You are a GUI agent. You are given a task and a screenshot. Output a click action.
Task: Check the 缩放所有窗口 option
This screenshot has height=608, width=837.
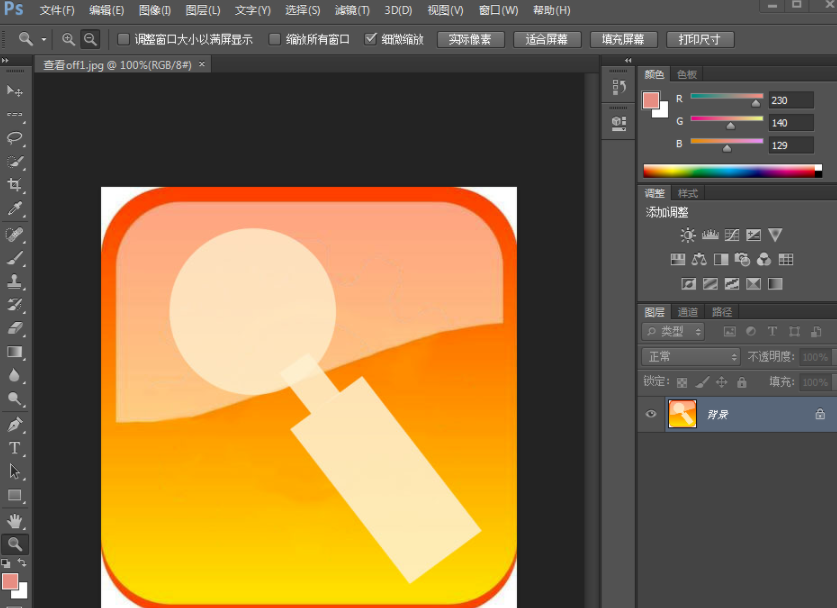275,40
